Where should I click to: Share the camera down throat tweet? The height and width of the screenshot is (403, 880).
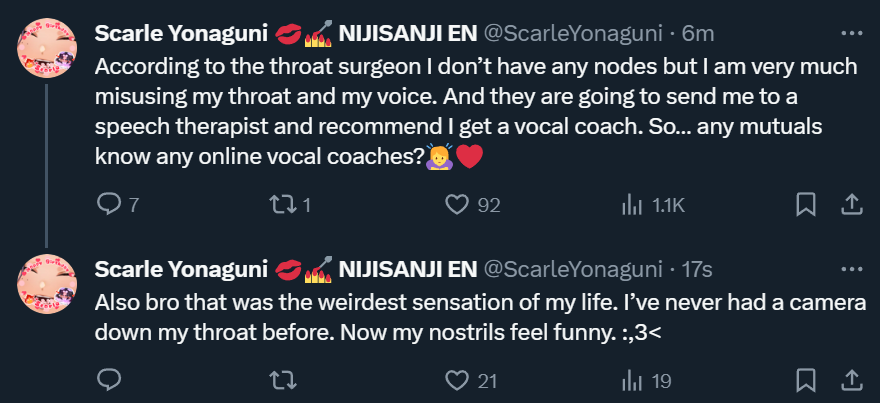pos(851,380)
